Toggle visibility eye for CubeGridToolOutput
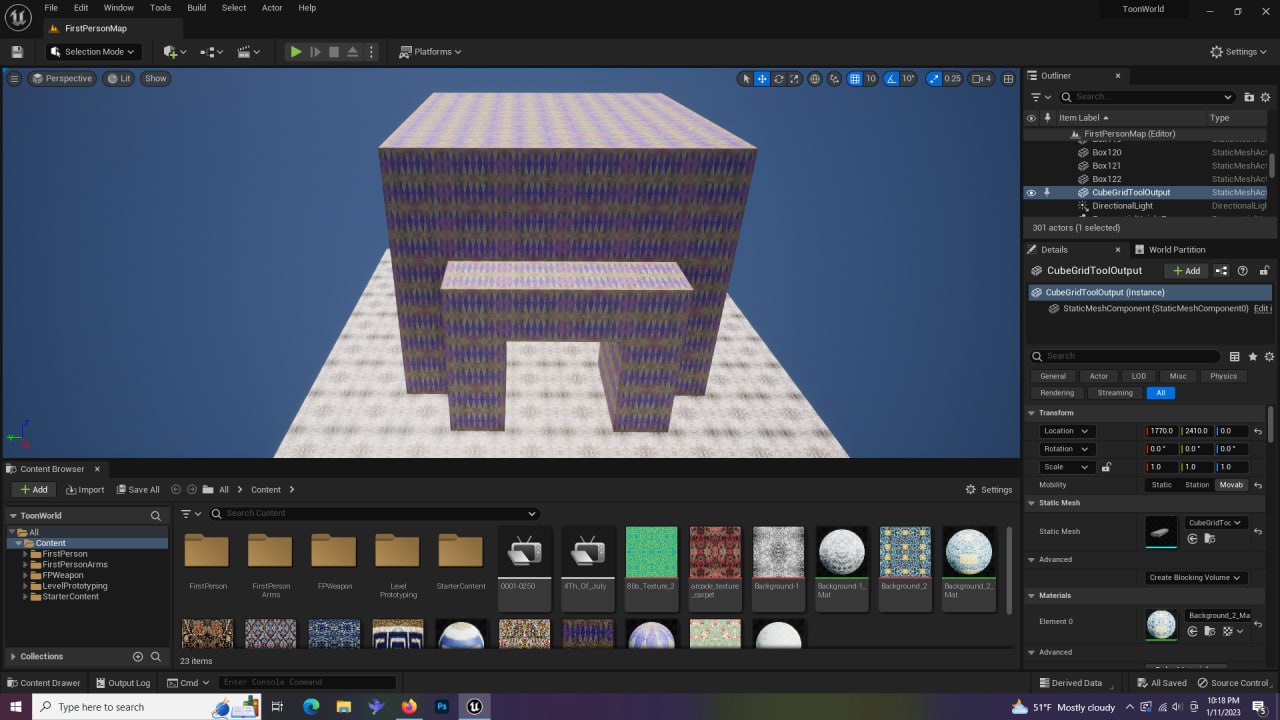This screenshot has height=720, width=1280. coord(1031,193)
